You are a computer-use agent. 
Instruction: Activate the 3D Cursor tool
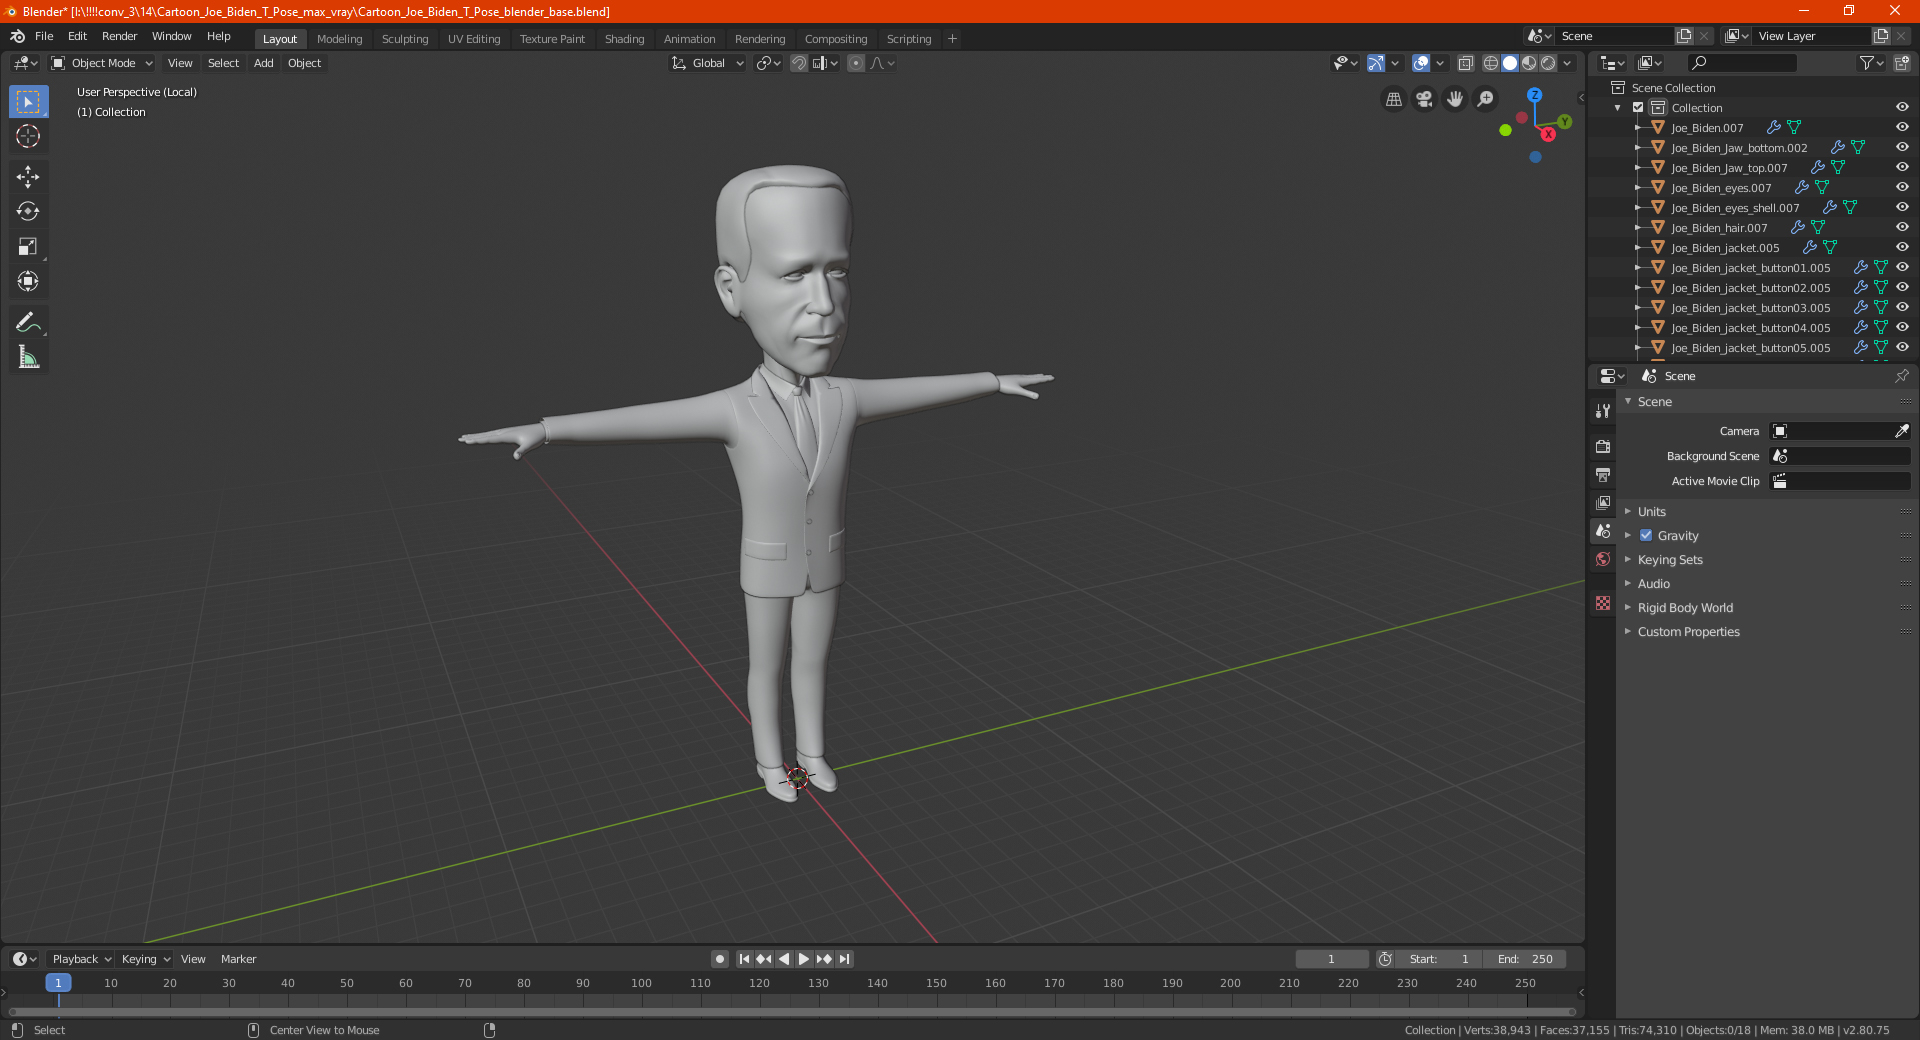28,136
